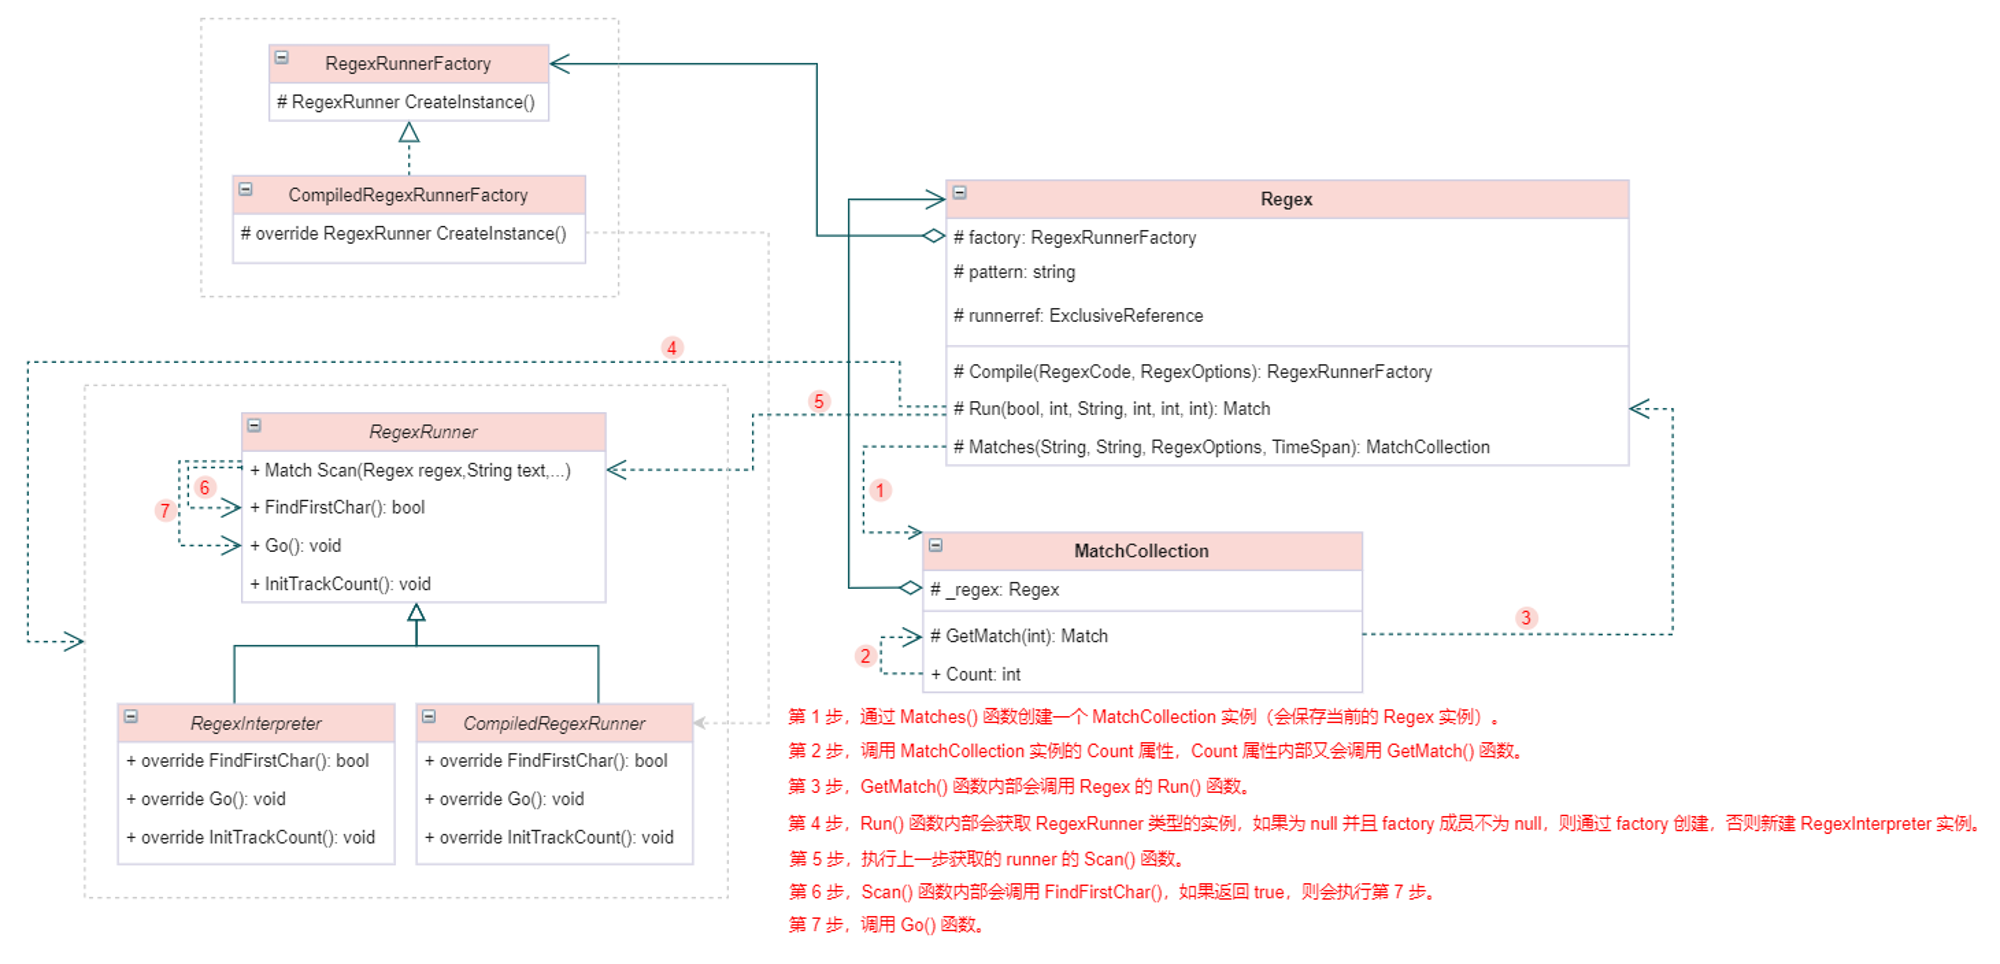Collapse the CompiledRegexRunnerFactory class box

(246, 189)
